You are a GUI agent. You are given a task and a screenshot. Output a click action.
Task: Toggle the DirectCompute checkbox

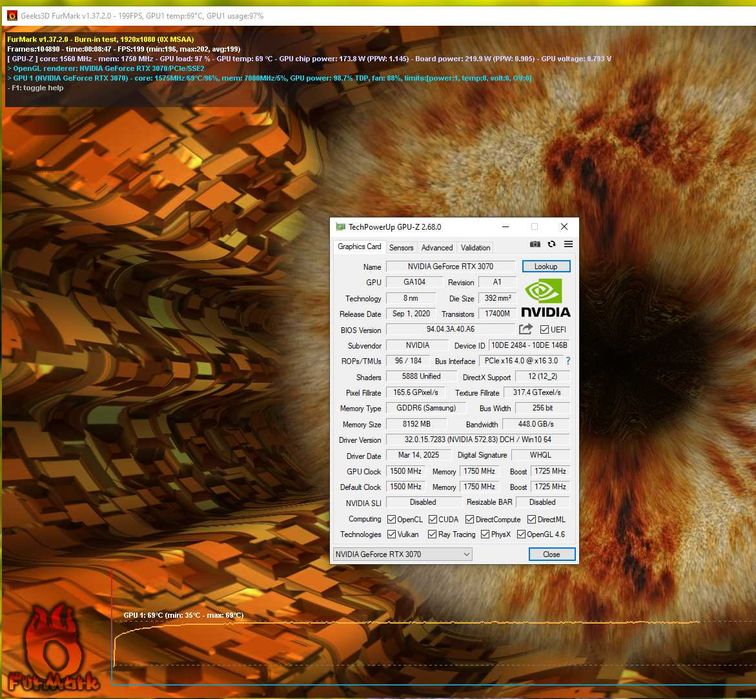(470, 519)
